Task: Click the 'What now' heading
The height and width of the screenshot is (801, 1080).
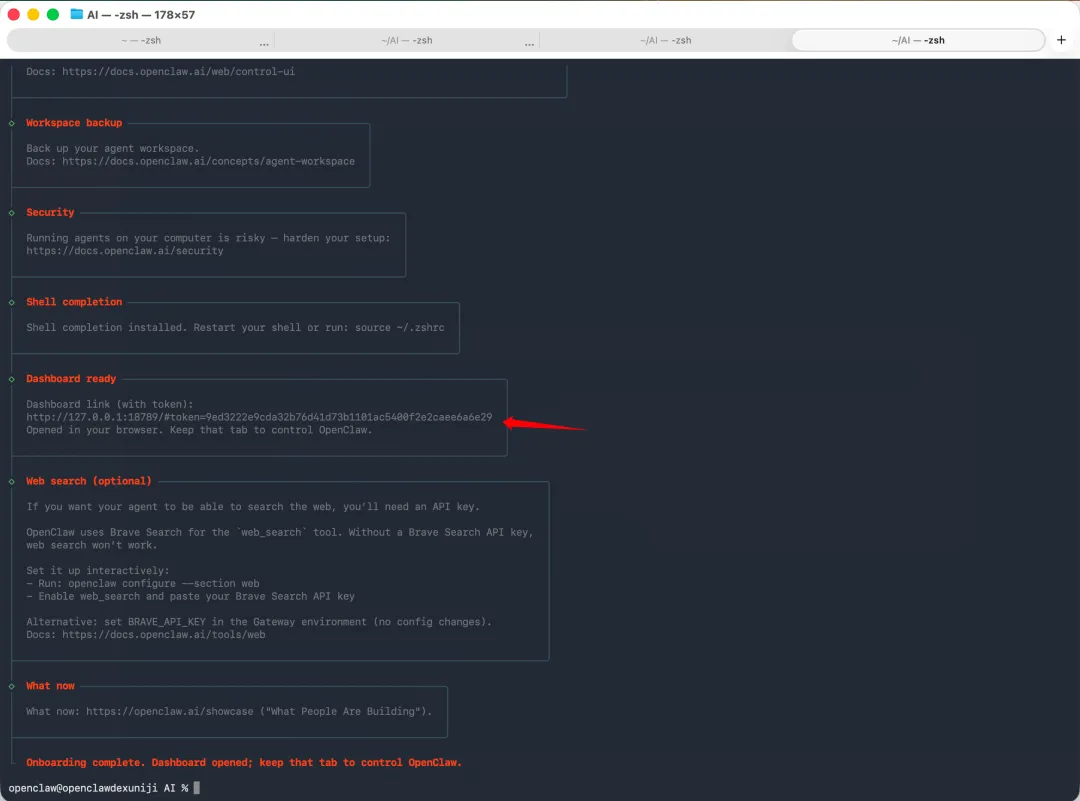Action: (x=50, y=686)
